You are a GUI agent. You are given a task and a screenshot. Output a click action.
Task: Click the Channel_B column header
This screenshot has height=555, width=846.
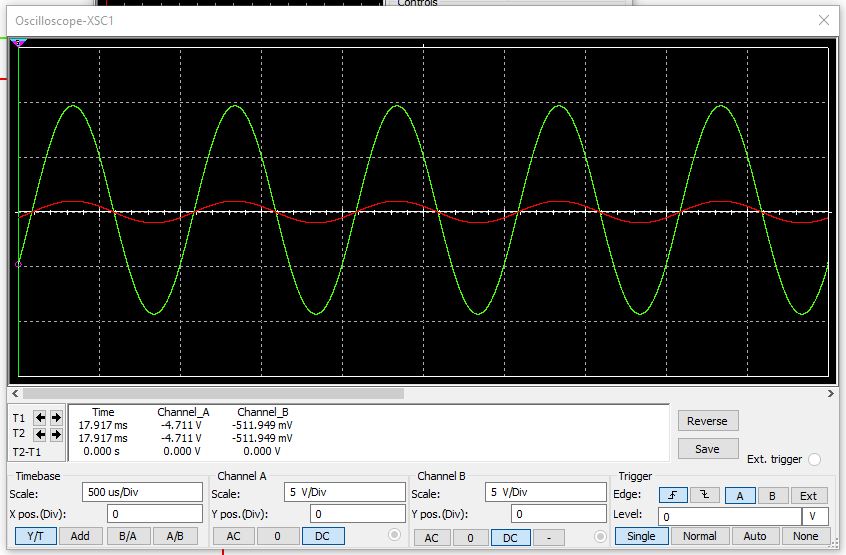(x=263, y=412)
